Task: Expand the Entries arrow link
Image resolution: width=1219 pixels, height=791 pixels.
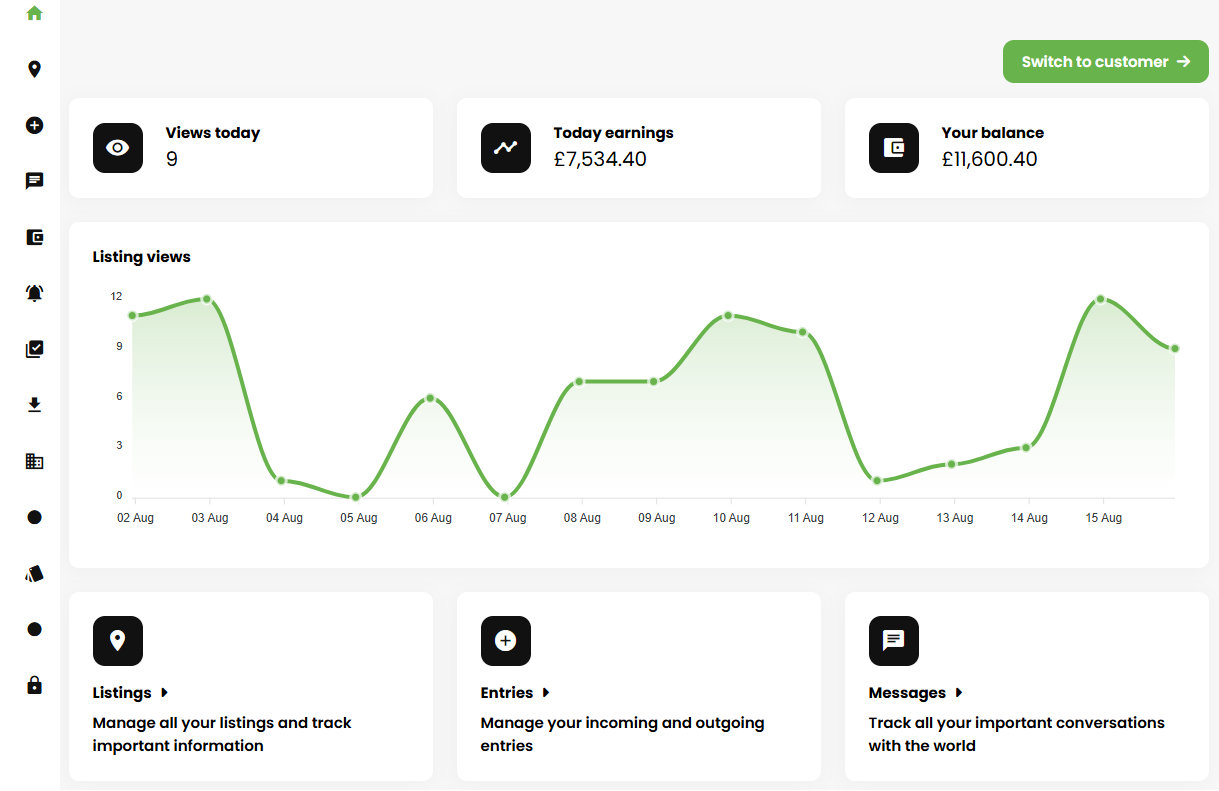Action: [515, 693]
